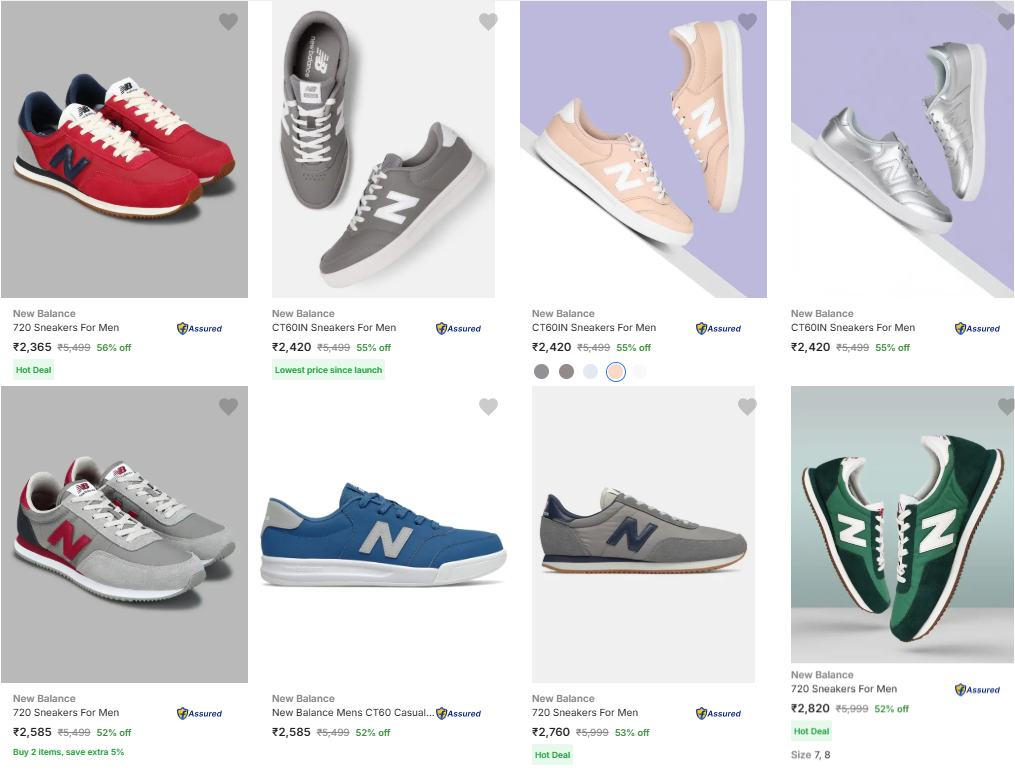
Task: Save silver CT60IN sneakers with heart icon
Action: [1006, 22]
